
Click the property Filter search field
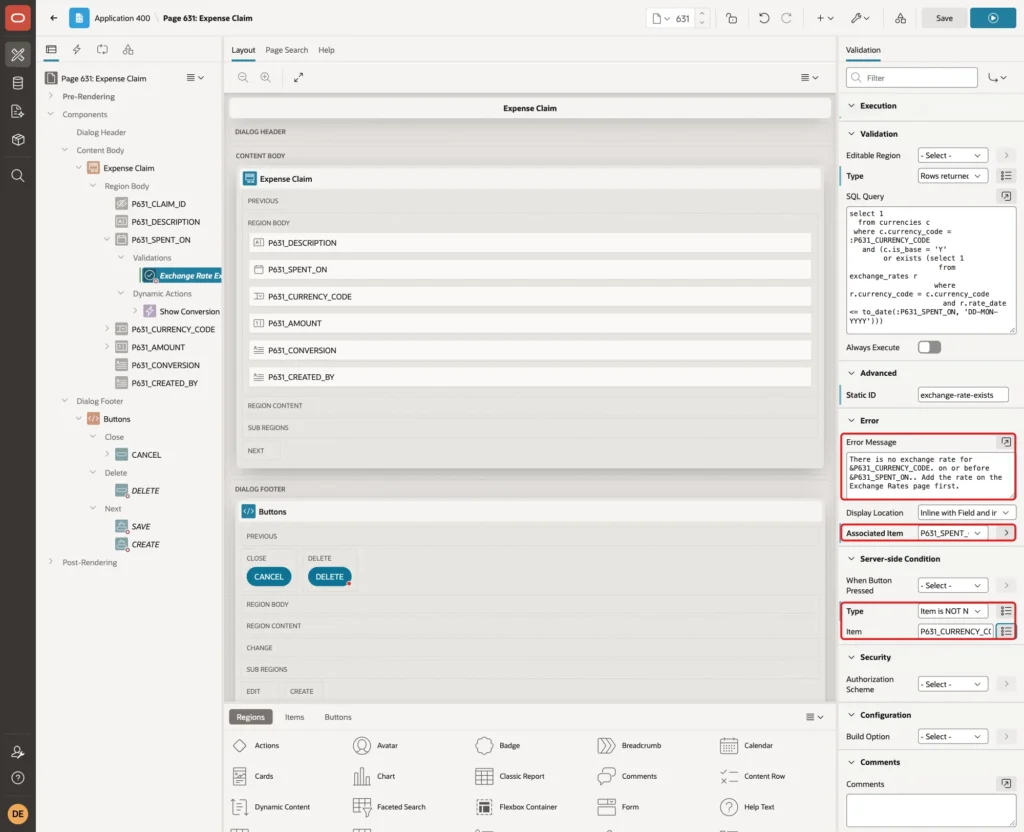[x=912, y=78]
